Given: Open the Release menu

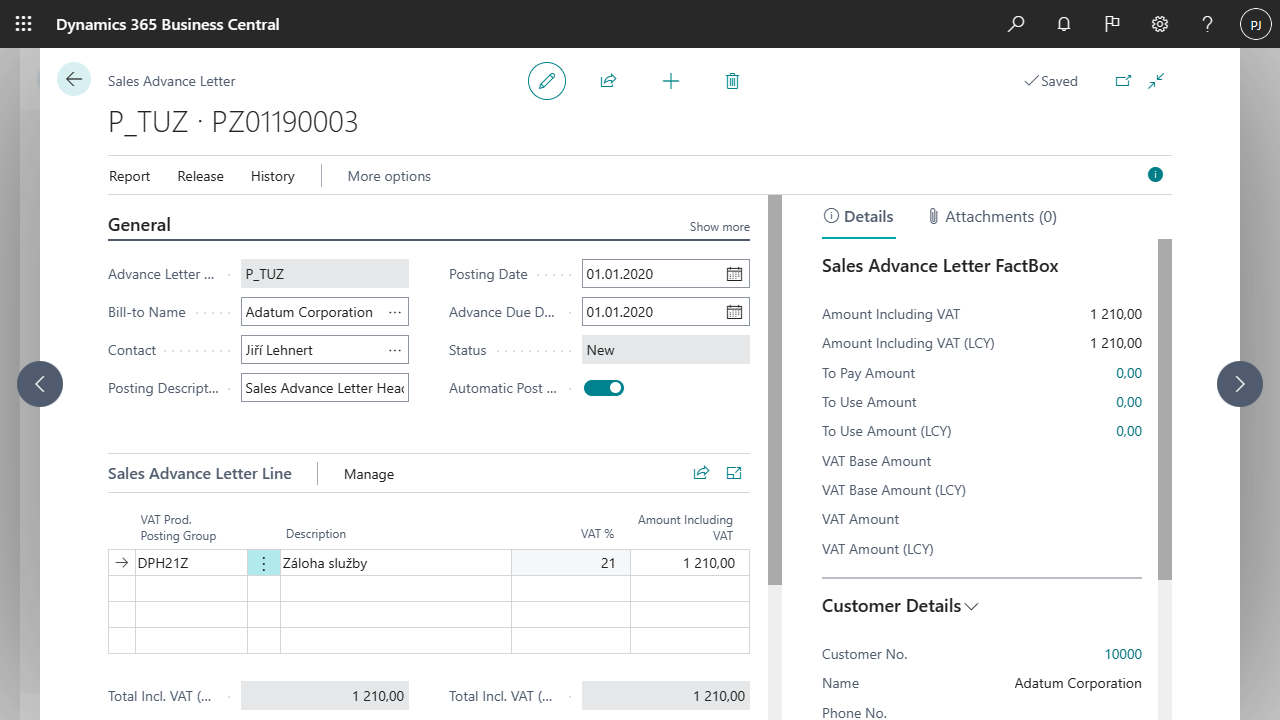Looking at the screenshot, I should coord(201,176).
